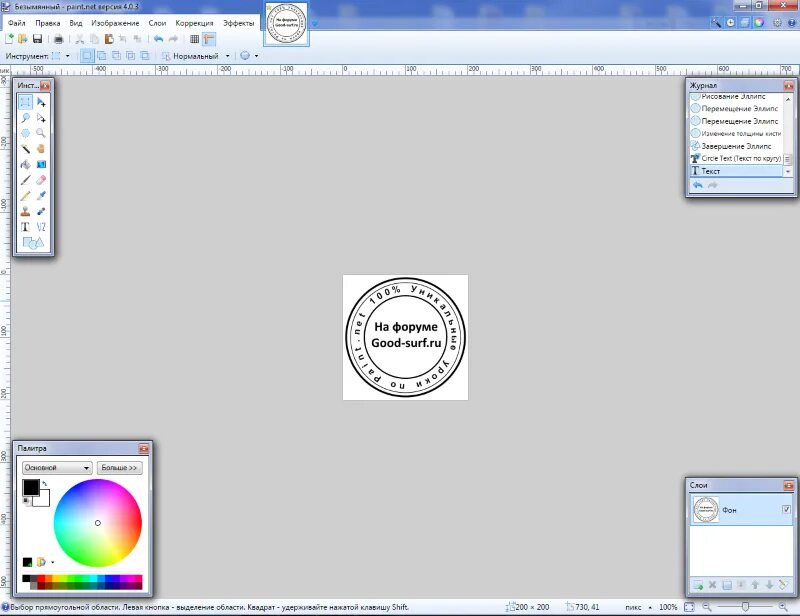Select the Recolor tool
This screenshot has width=800, height=616.
(41, 211)
